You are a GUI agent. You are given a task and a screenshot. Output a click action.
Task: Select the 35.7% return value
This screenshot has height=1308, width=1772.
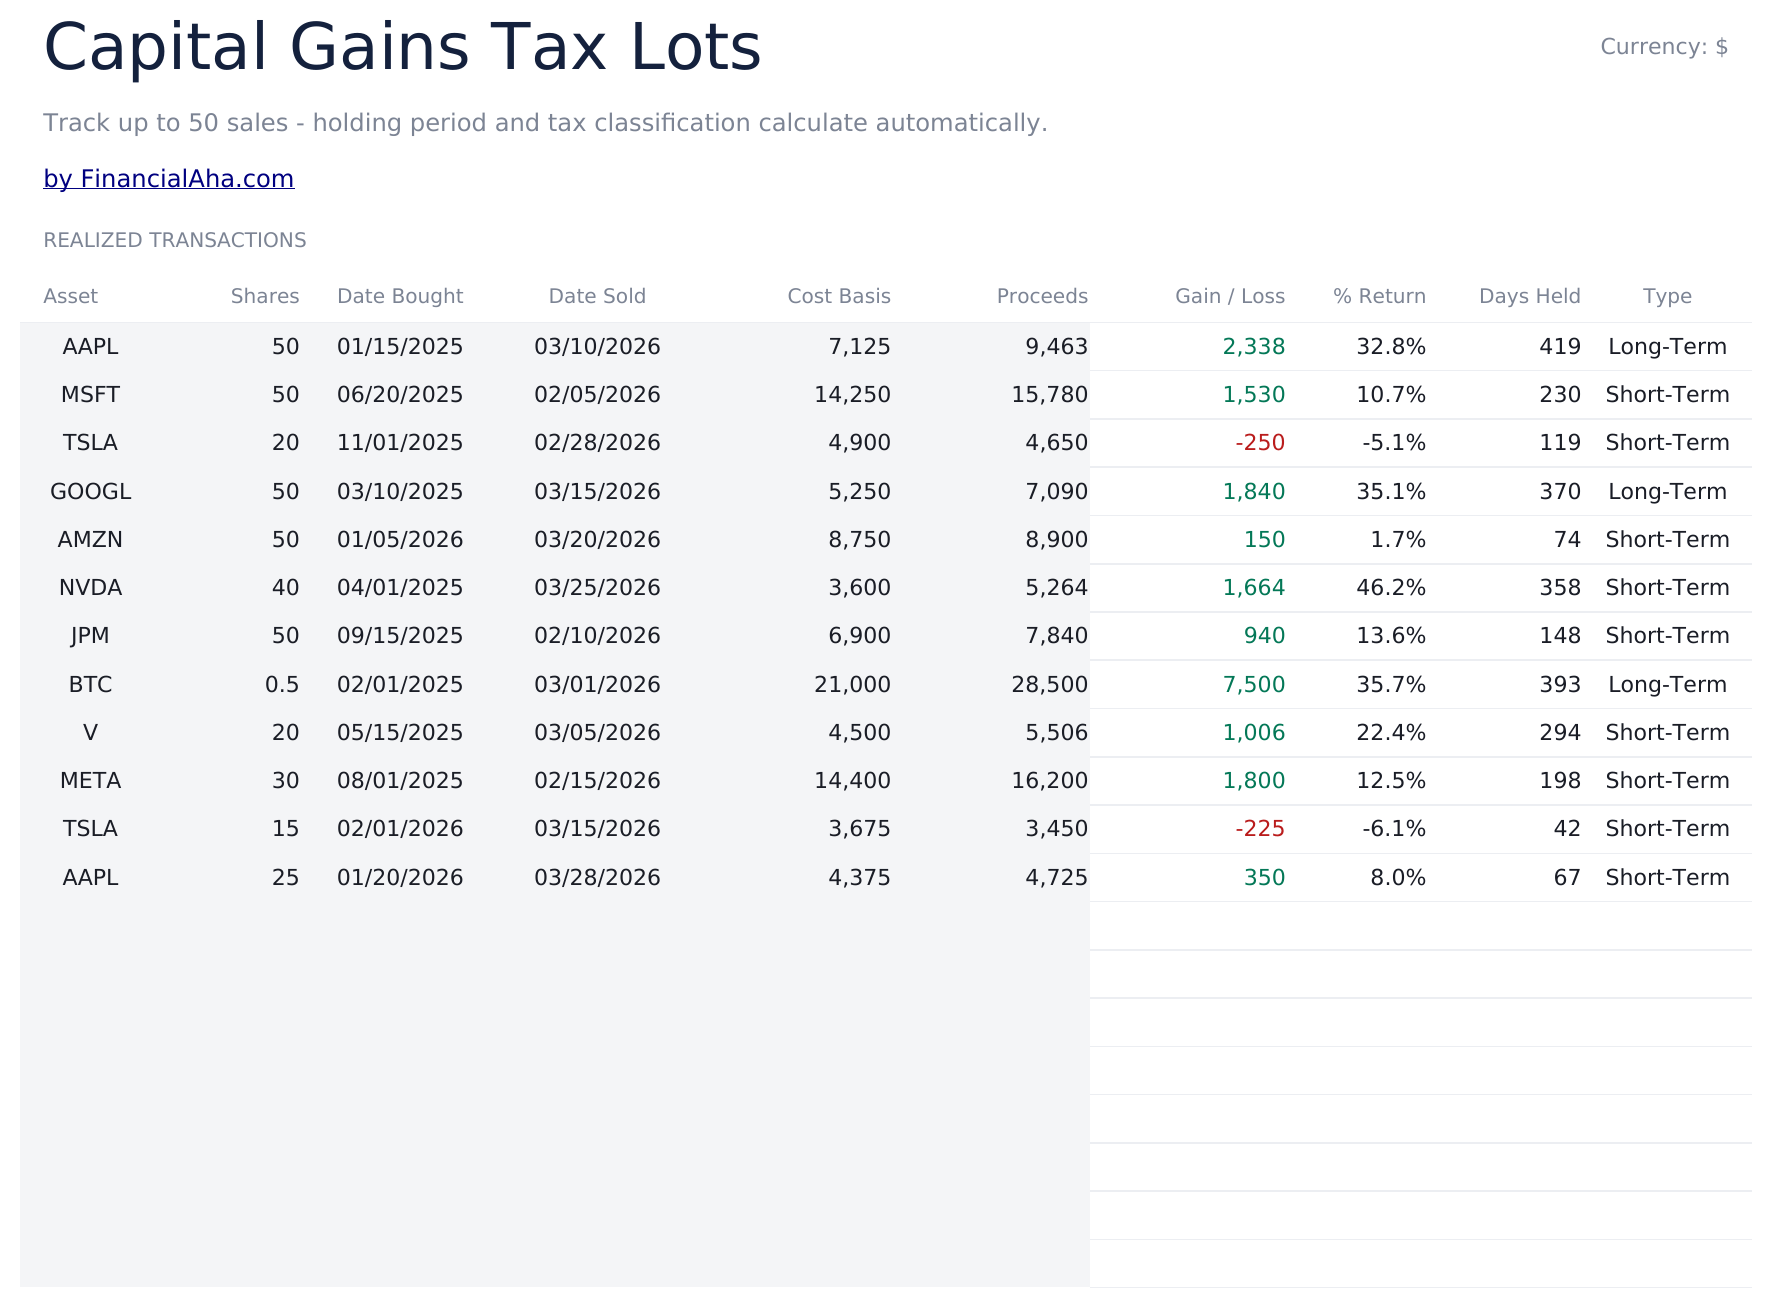(x=1391, y=685)
